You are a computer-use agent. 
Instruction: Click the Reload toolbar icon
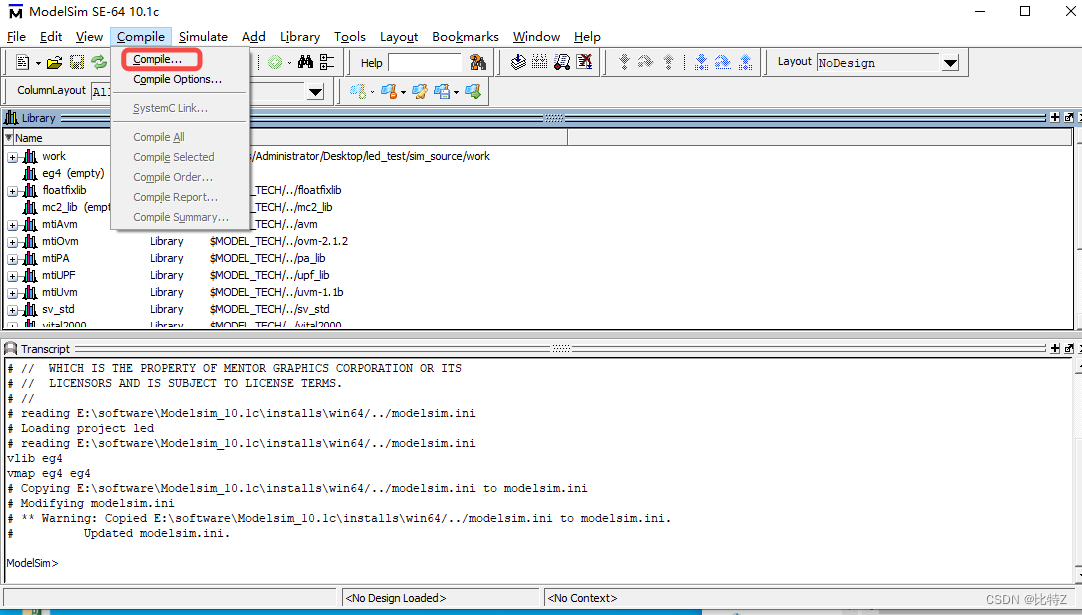97,61
